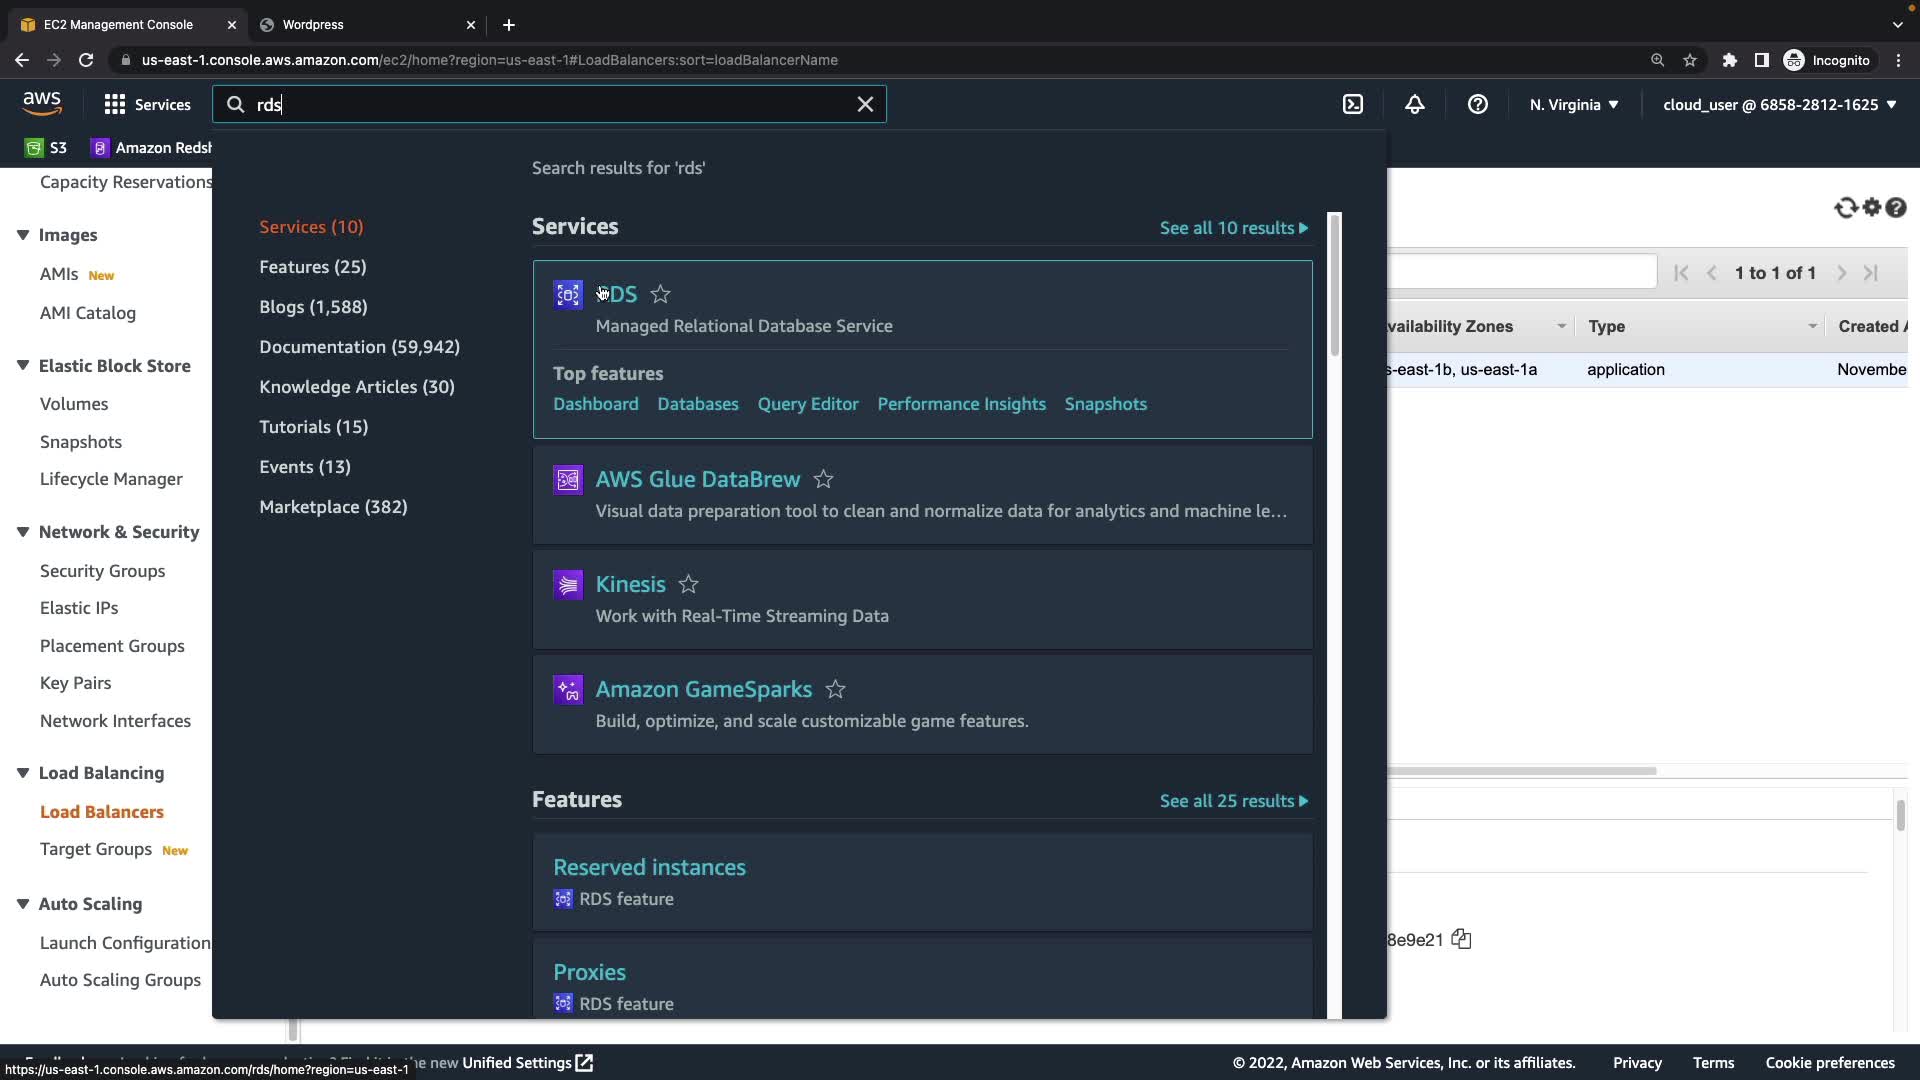1920x1080 pixels.
Task: Copy the ID ending 8e9e21
Action: click(x=1461, y=939)
